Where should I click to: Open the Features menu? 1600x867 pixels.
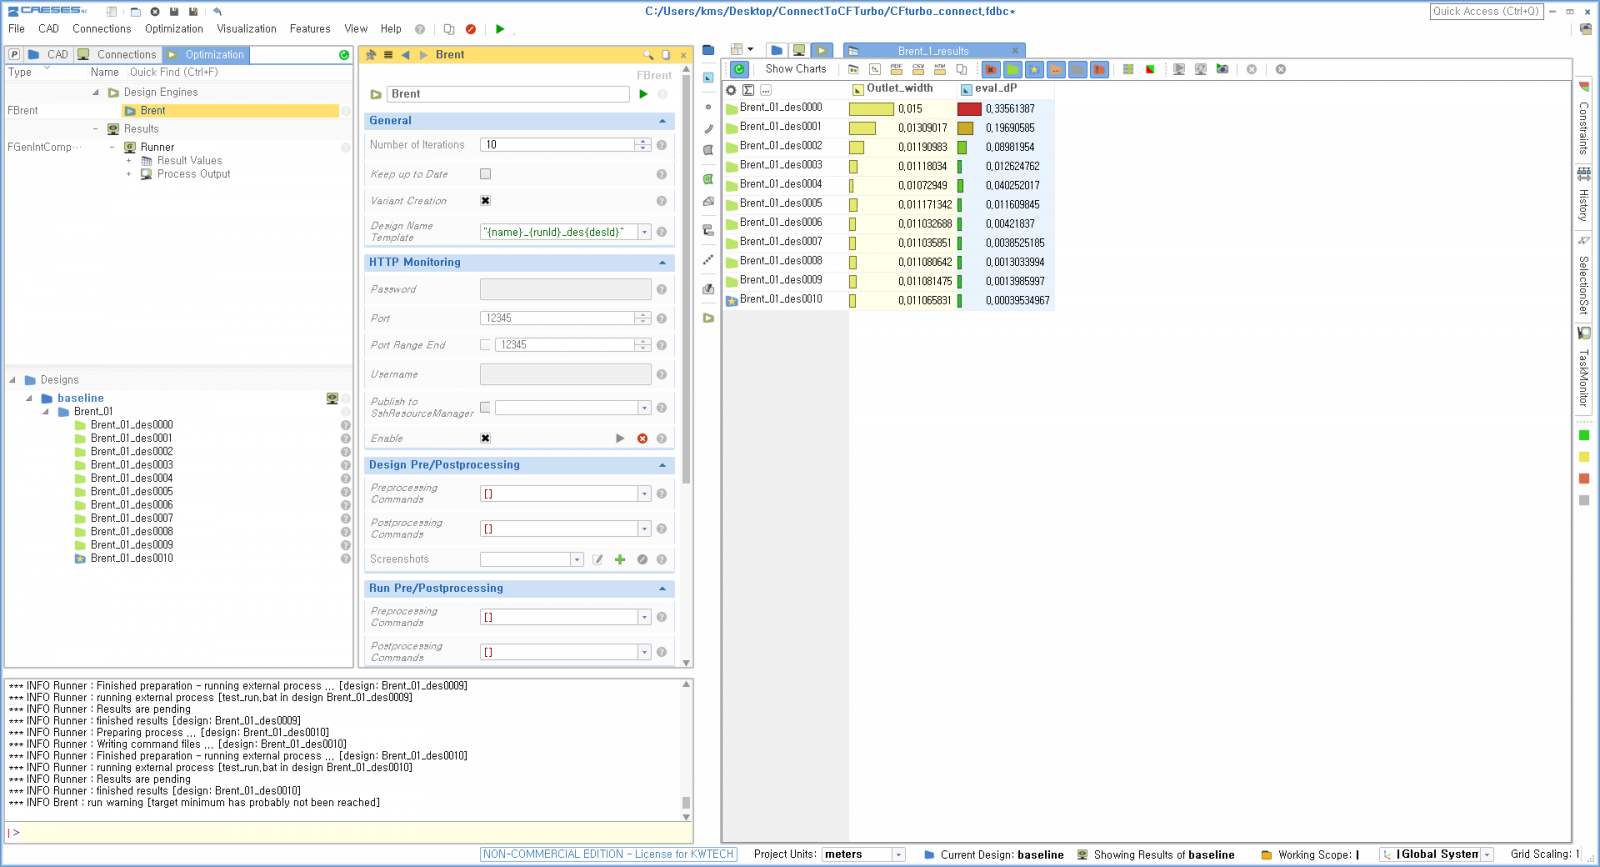click(310, 29)
